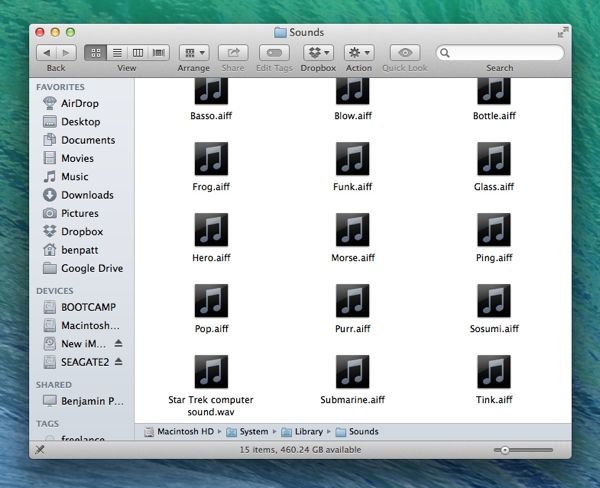Go back with the left arrow button
The image size is (600, 488).
(x=47, y=53)
